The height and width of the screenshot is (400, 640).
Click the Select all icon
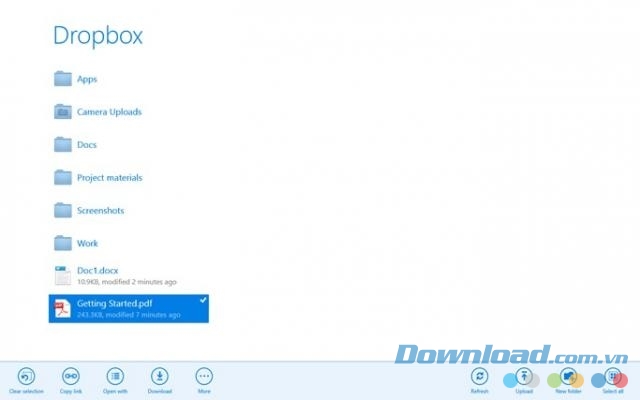[613, 376]
